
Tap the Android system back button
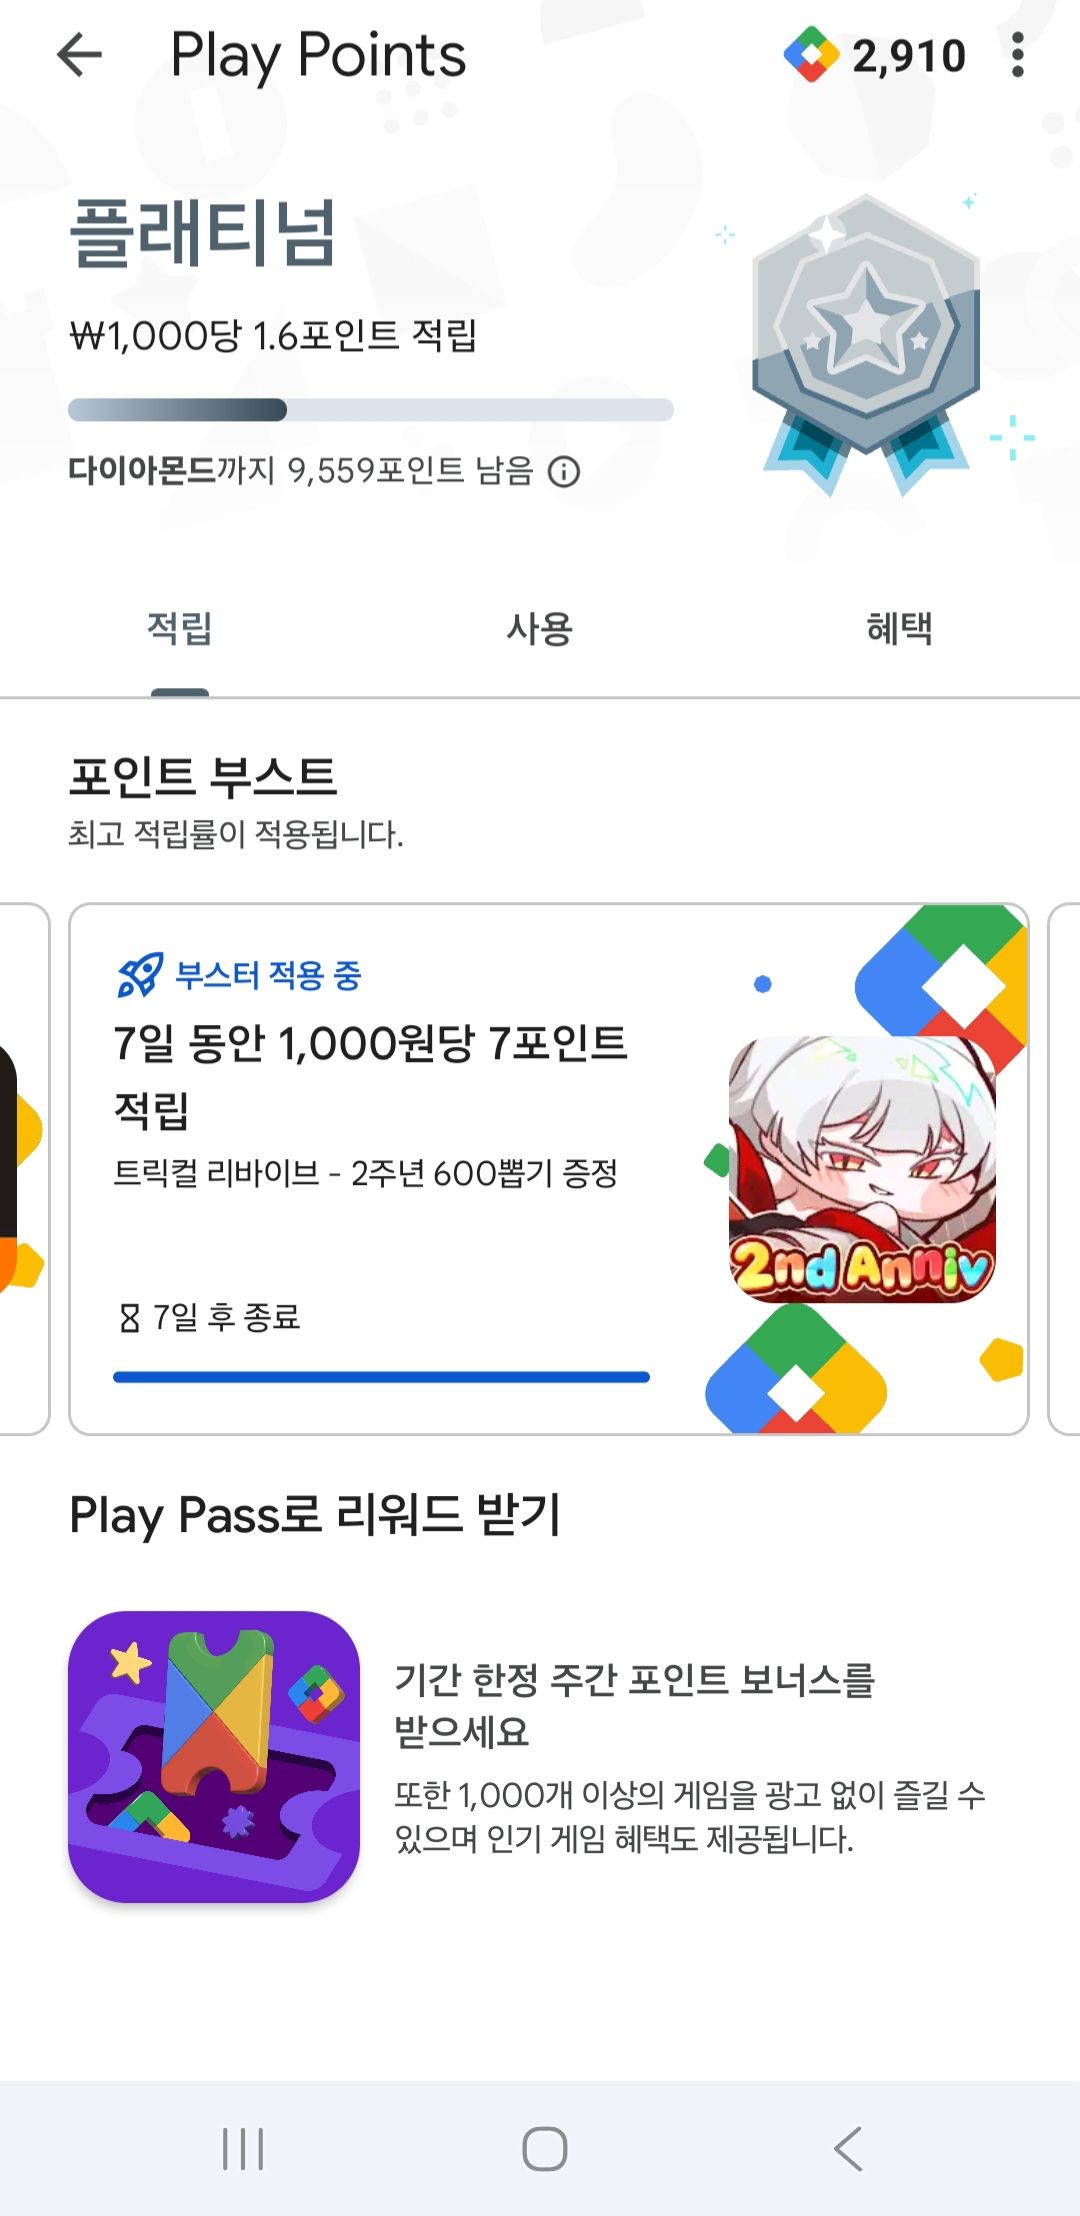click(848, 2148)
